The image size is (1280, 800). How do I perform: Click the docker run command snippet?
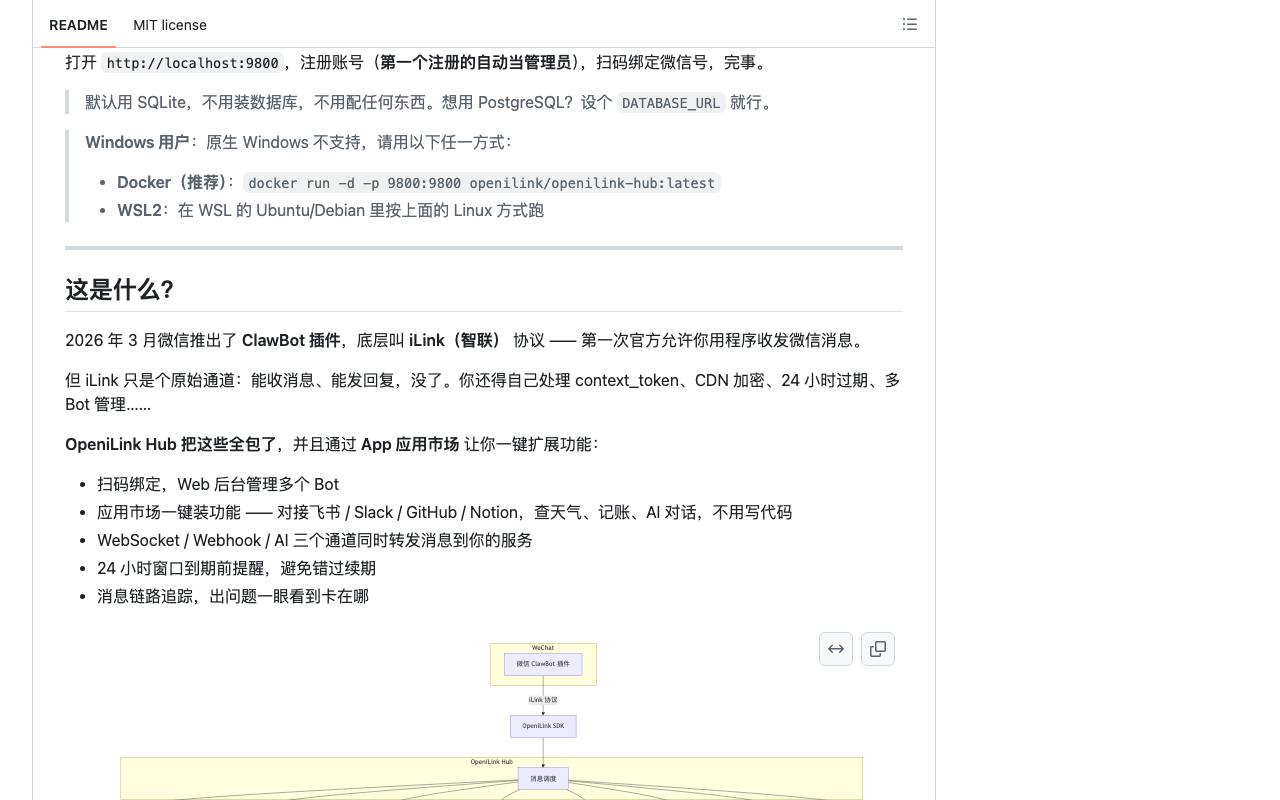[x=482, y=183]
